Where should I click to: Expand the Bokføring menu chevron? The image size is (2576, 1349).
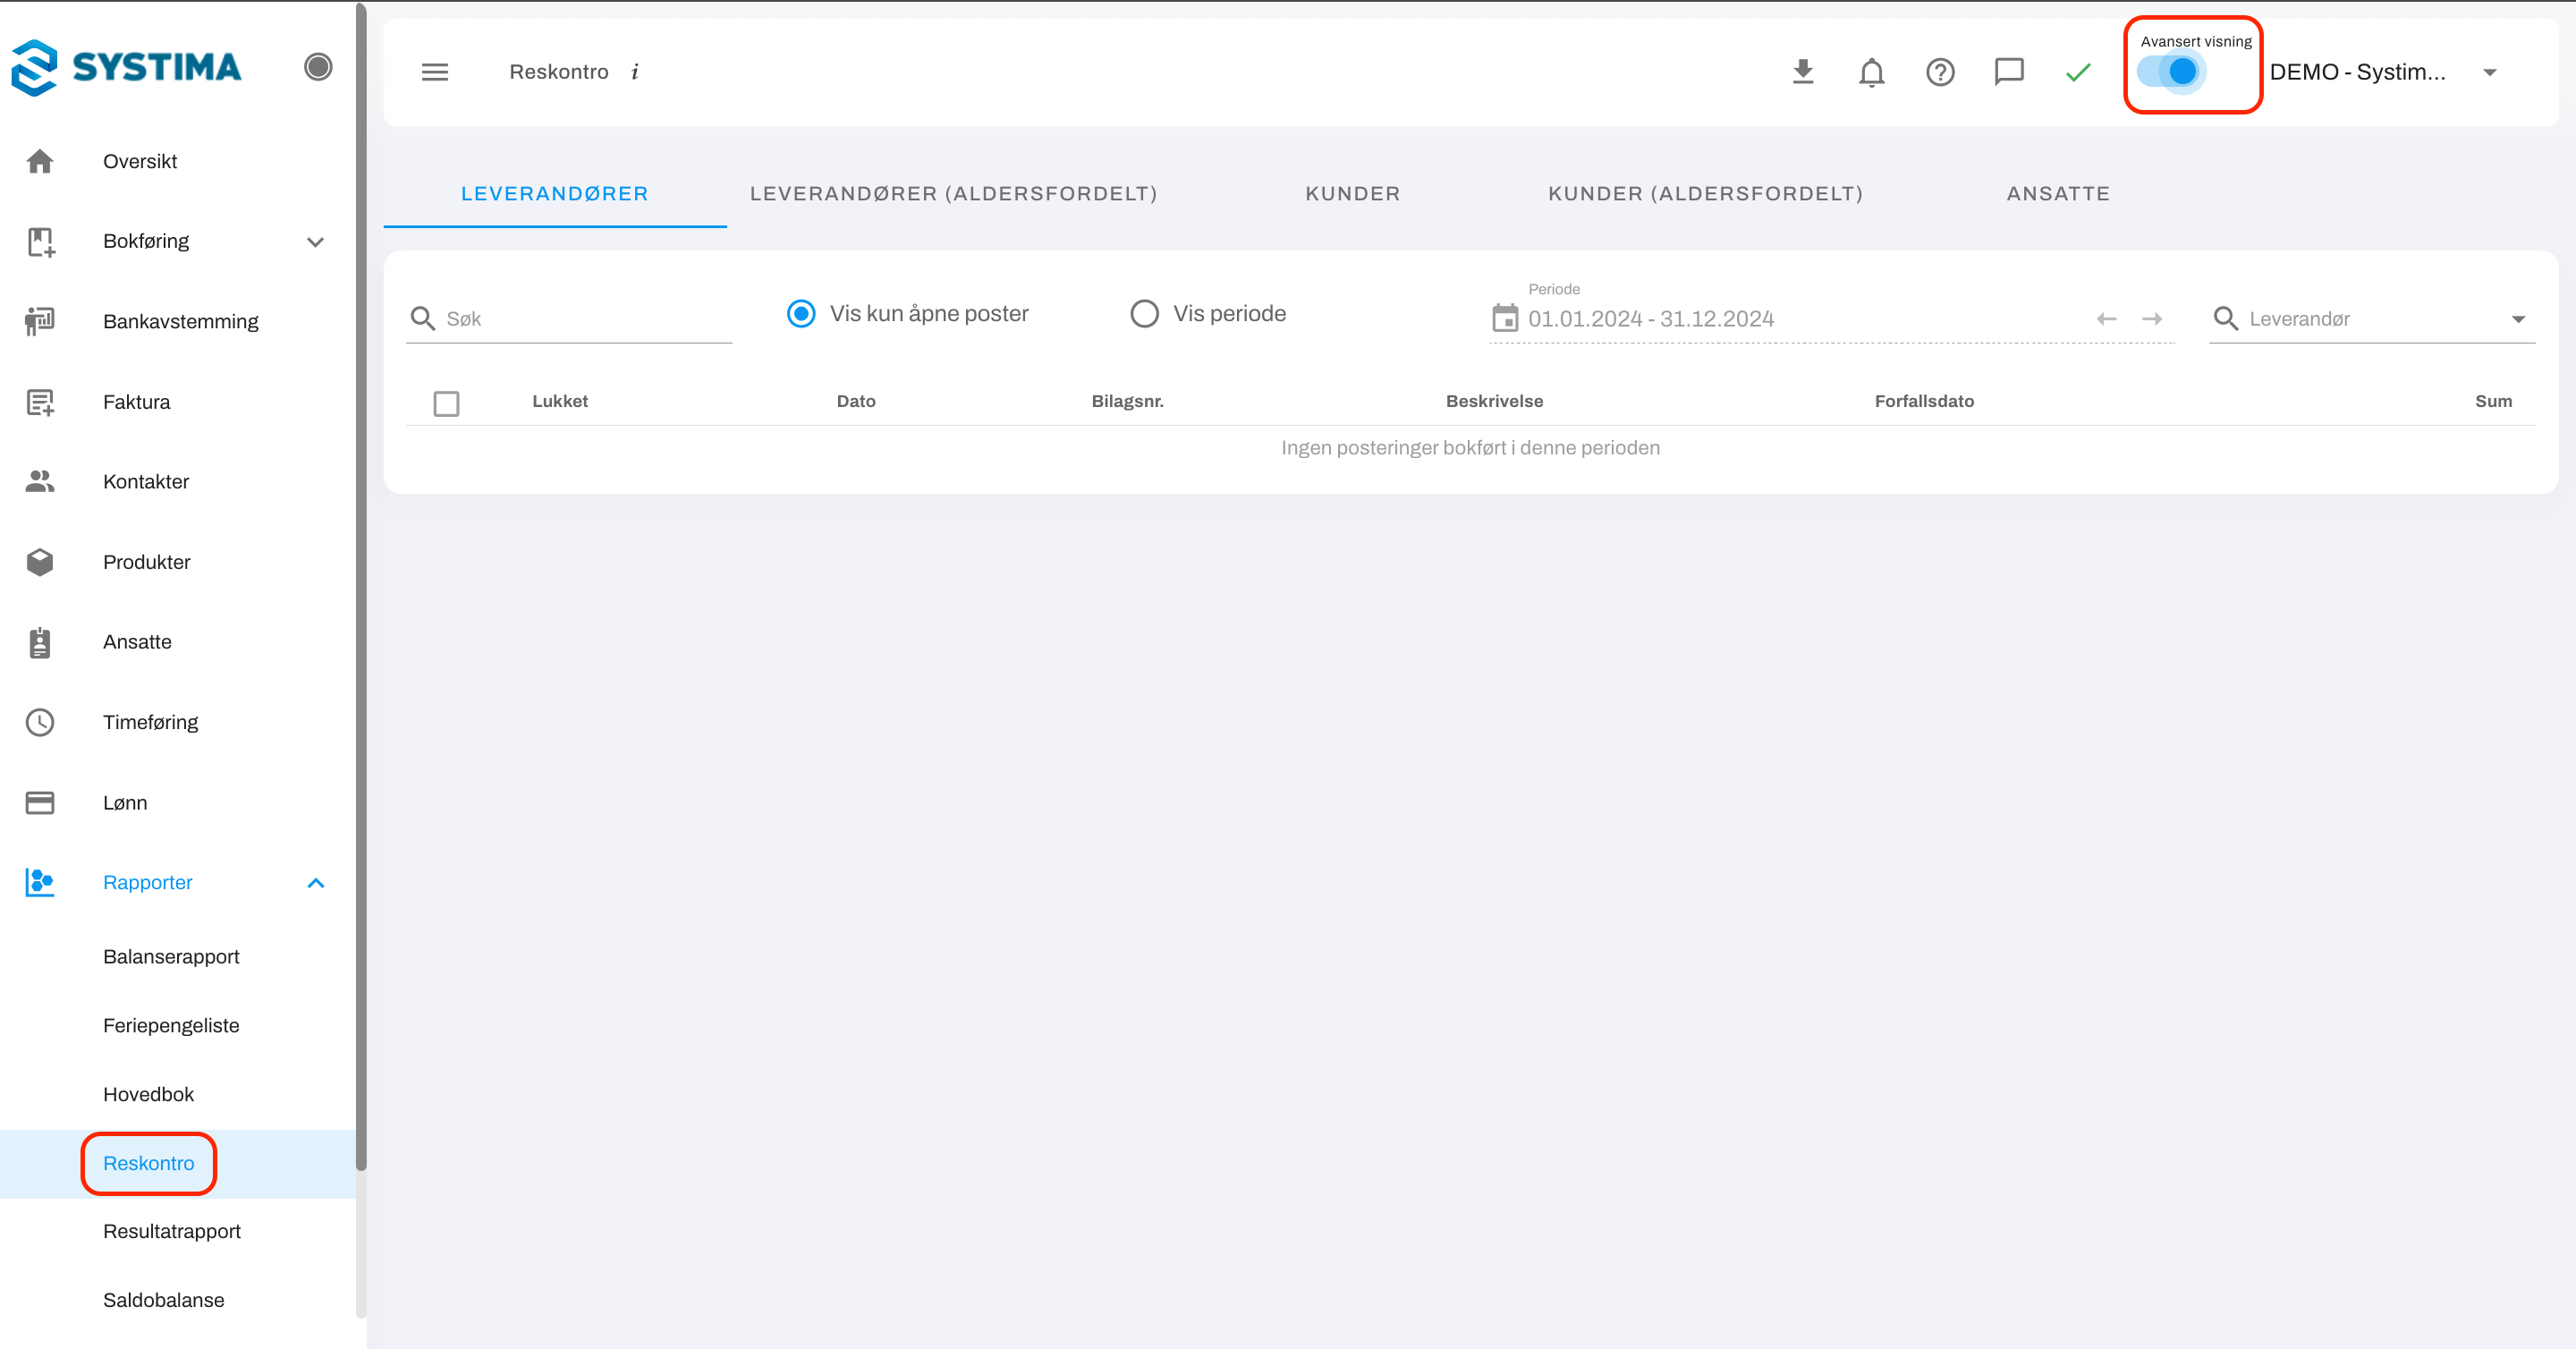coord(315,242)
